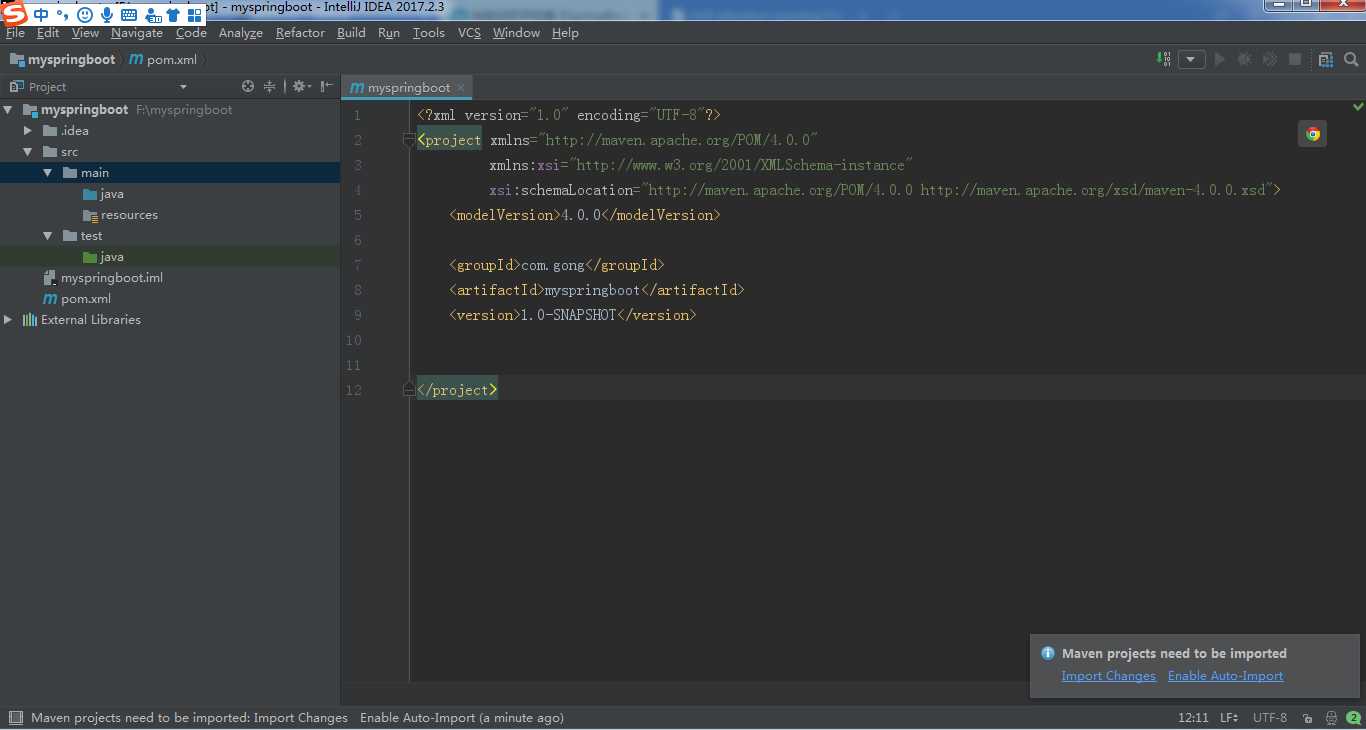
Task: Open the Build menu
Action: point(351,33)
